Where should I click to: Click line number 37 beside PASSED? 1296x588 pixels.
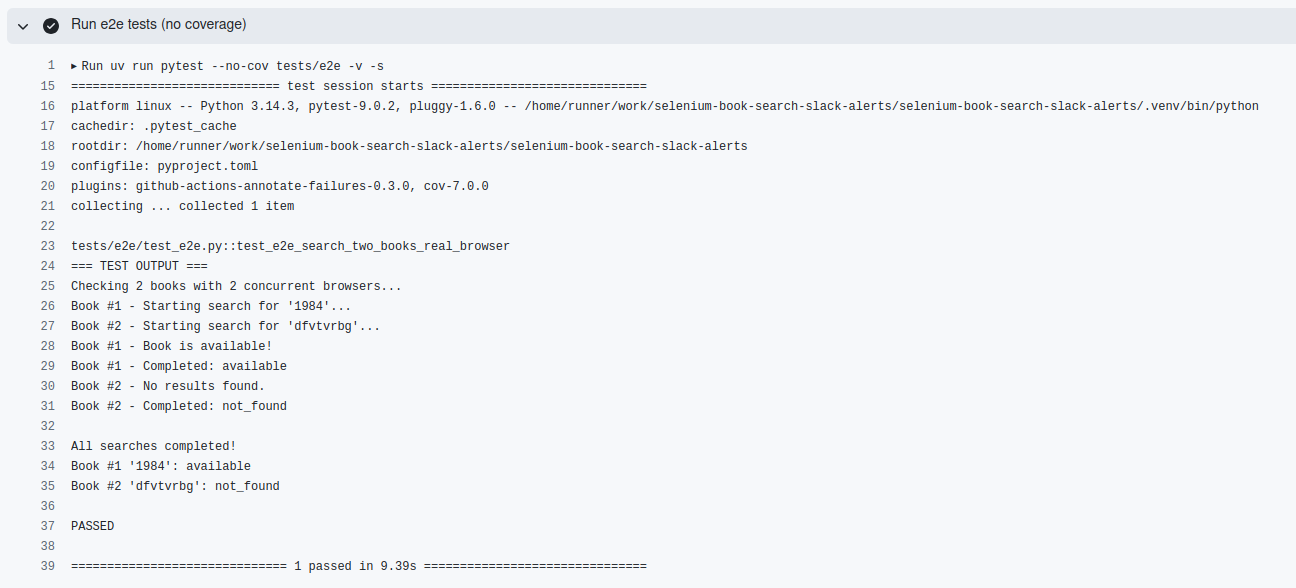[x=47, y=526]
